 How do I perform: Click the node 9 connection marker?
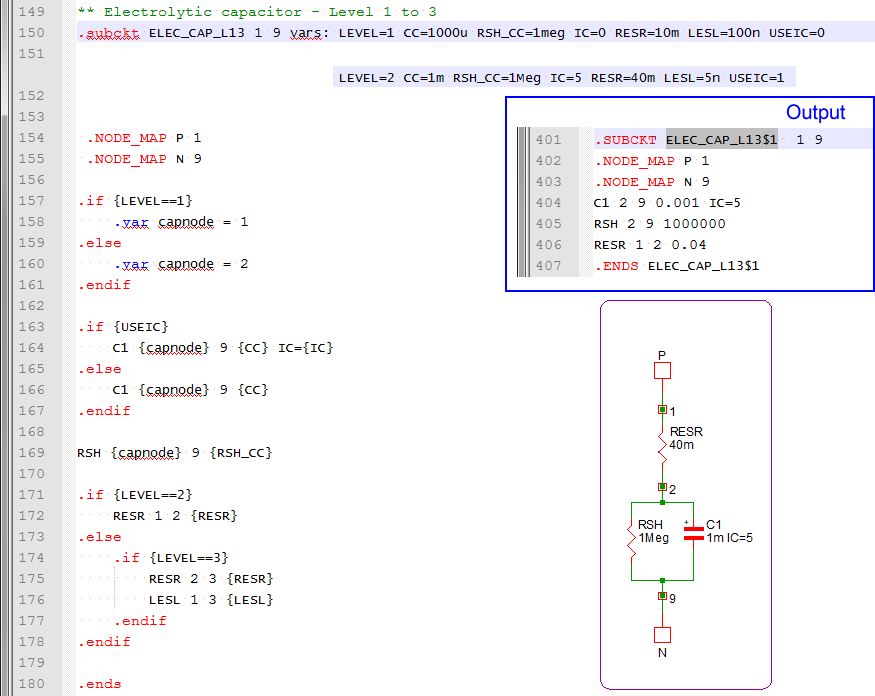[661, 596]
